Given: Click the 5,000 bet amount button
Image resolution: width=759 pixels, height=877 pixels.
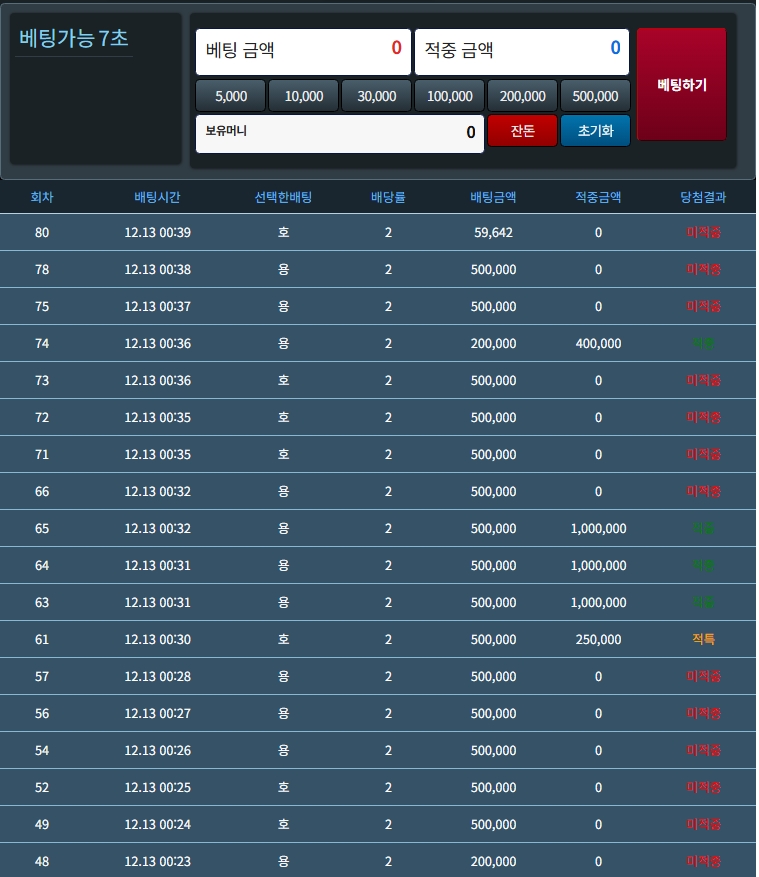Looking at the screenshot, I should pos(231,96).
